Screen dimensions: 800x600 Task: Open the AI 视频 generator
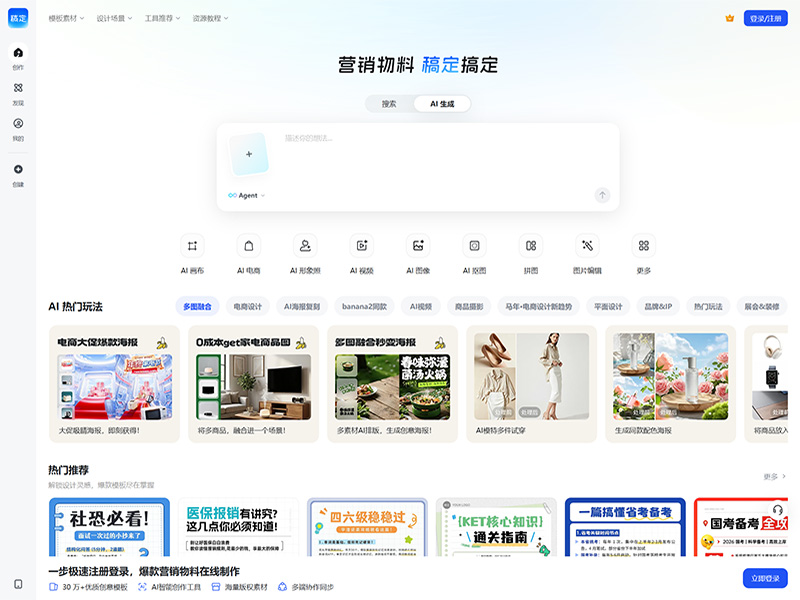click(x=360, y=253)
